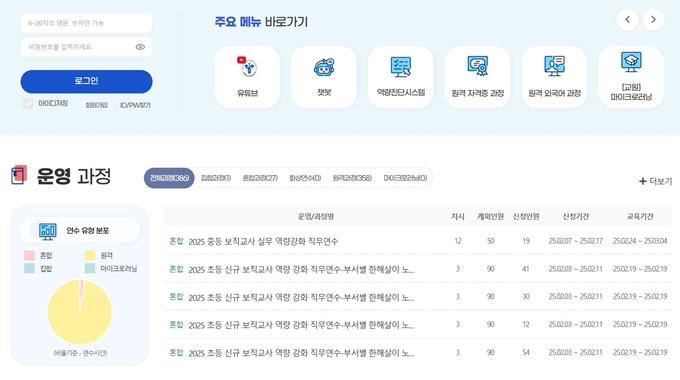This screenshot has width=680, height=380.
Task: Open the 원격 자격증 과정 certificate icon
Action: (477, 66)
